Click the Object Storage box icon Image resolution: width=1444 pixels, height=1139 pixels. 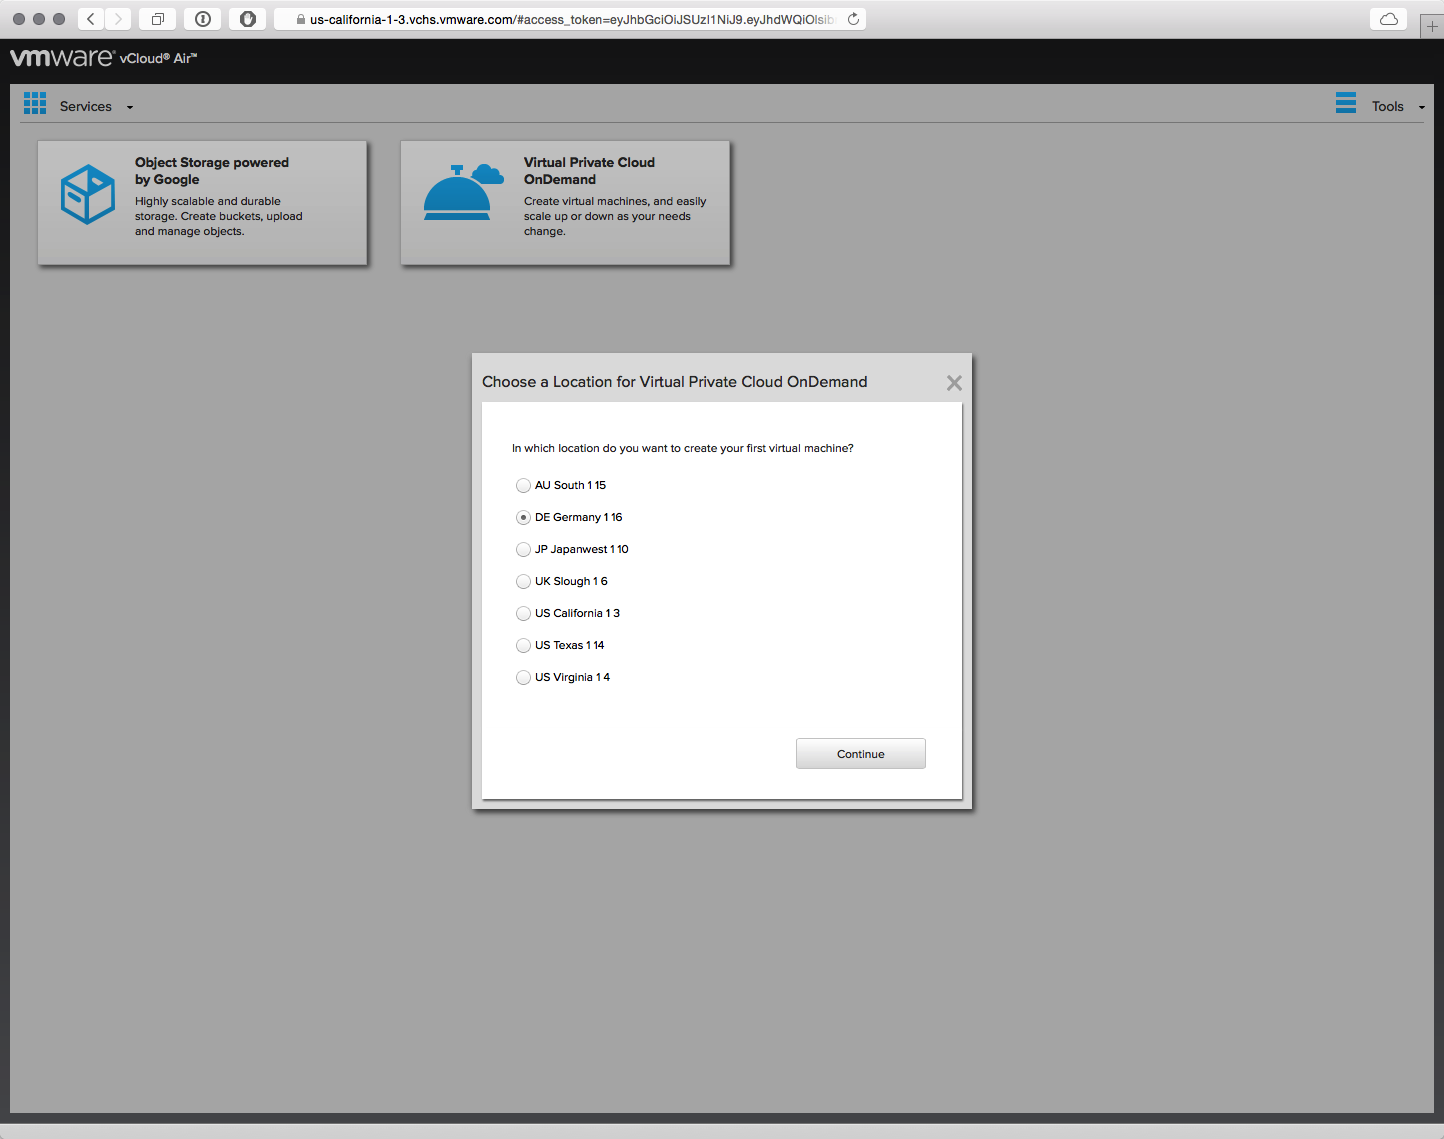88,194
